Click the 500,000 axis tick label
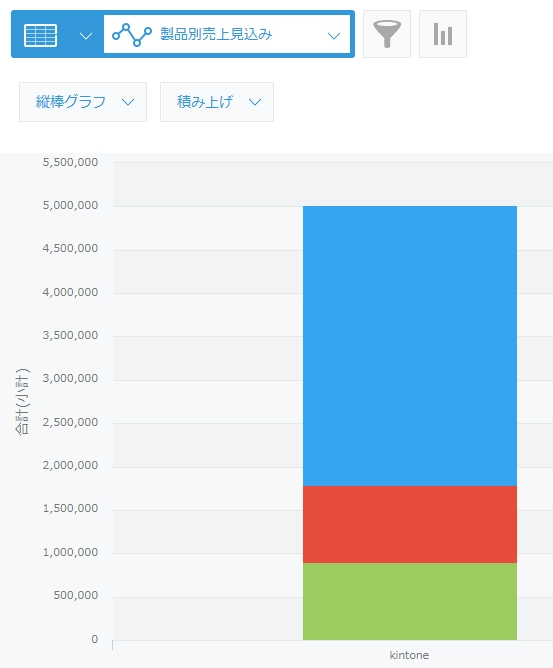The height and width of the screenshot is (668, 553). (x=76, y=595)
